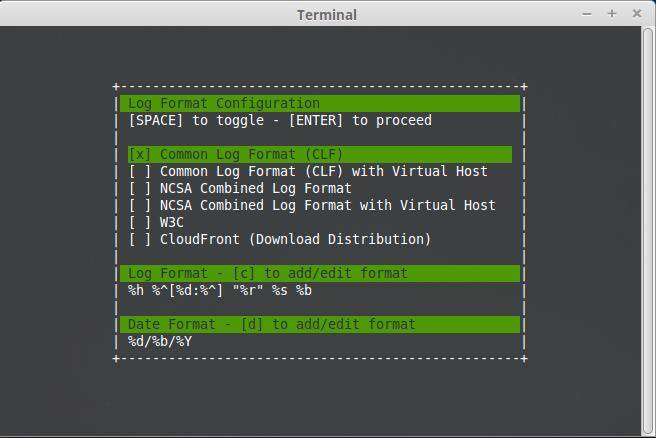Screen dimensions: 656x438
Task: Uncheck the Common Log Format (CLF) checkbox
Action: (140, 155)
